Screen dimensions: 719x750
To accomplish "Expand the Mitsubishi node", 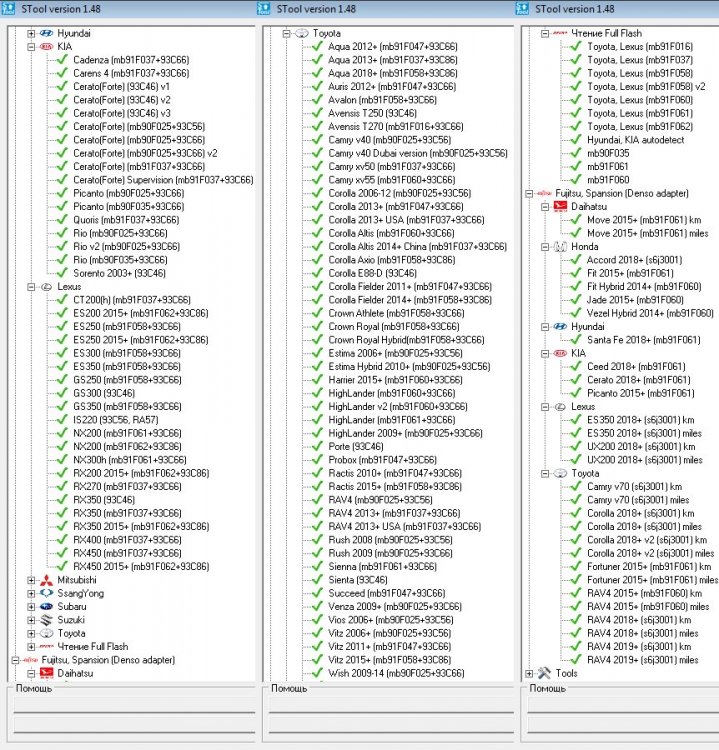I will 31,580.
